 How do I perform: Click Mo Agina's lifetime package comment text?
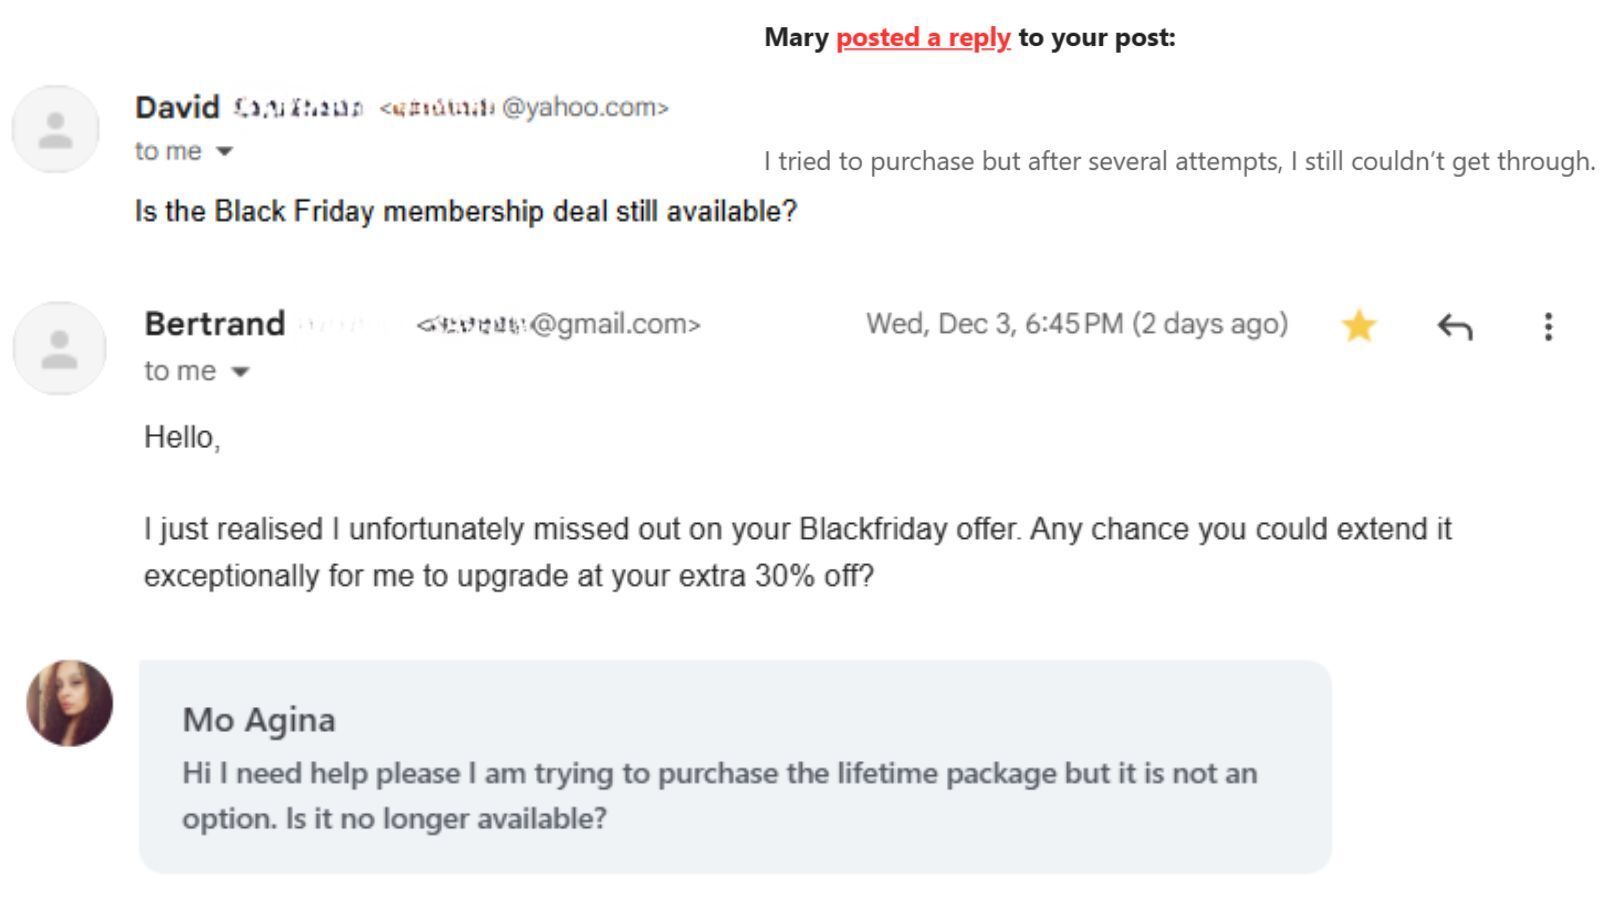pos(718,796)
